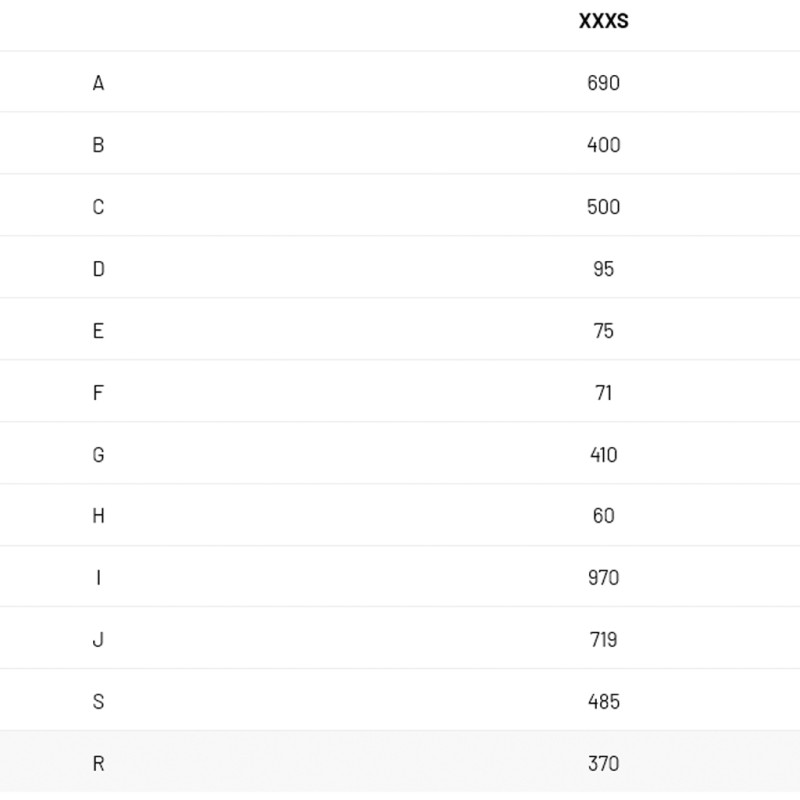800x800 pixels.
Task: Select row label B
Action: pos(98,145)
